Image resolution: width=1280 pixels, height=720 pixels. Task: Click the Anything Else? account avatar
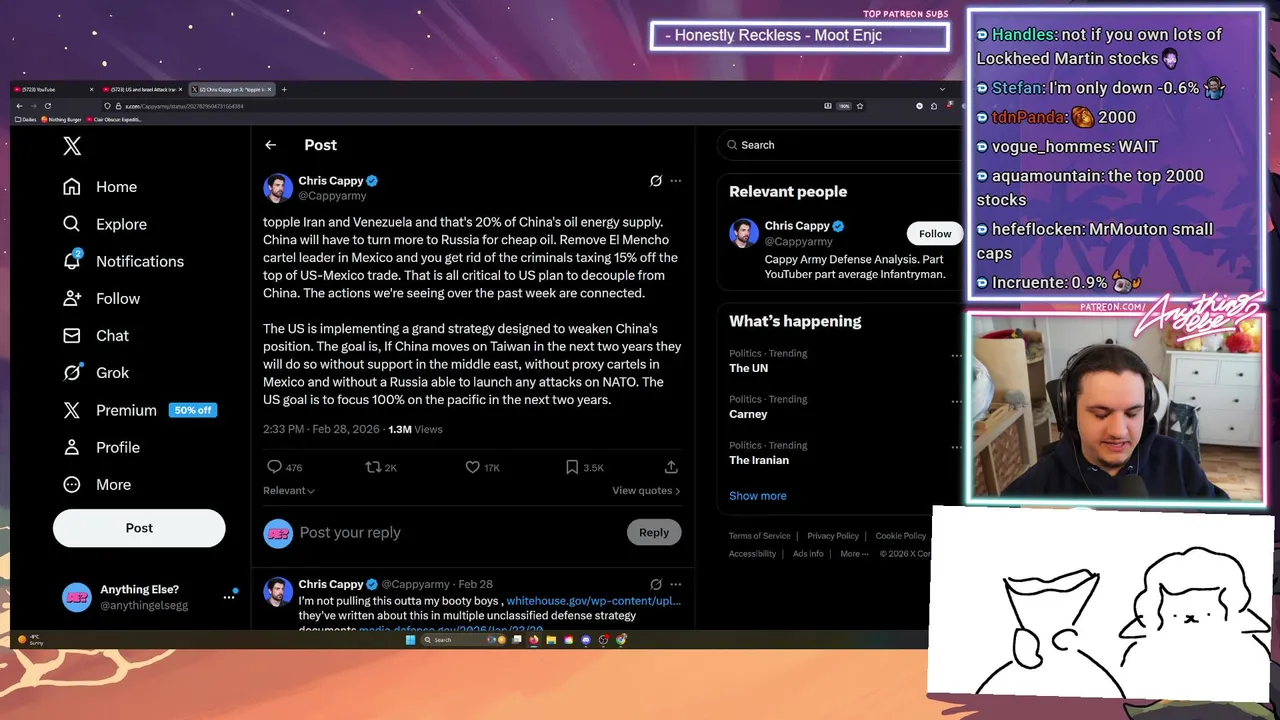[77, 597]
